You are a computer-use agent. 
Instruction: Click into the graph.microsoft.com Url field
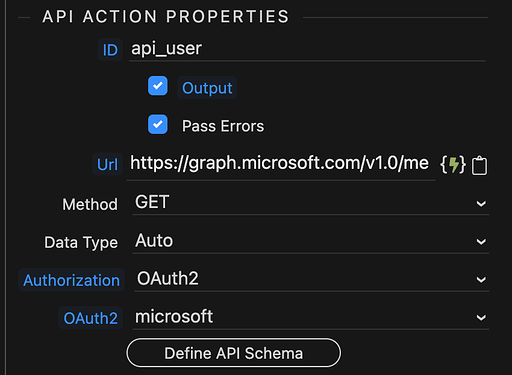[x=281, y=164]
